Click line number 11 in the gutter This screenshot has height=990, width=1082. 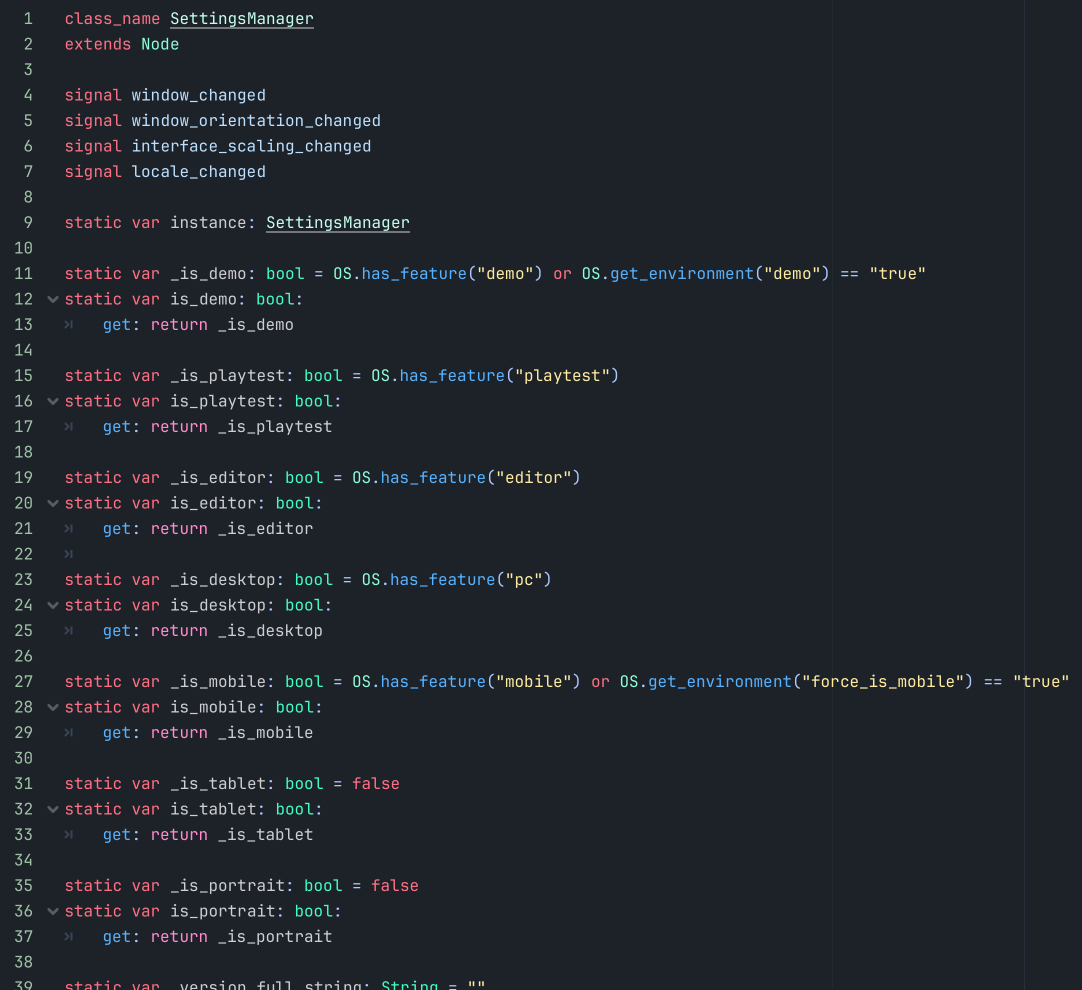pyautogui.click(x=24, y=274)
